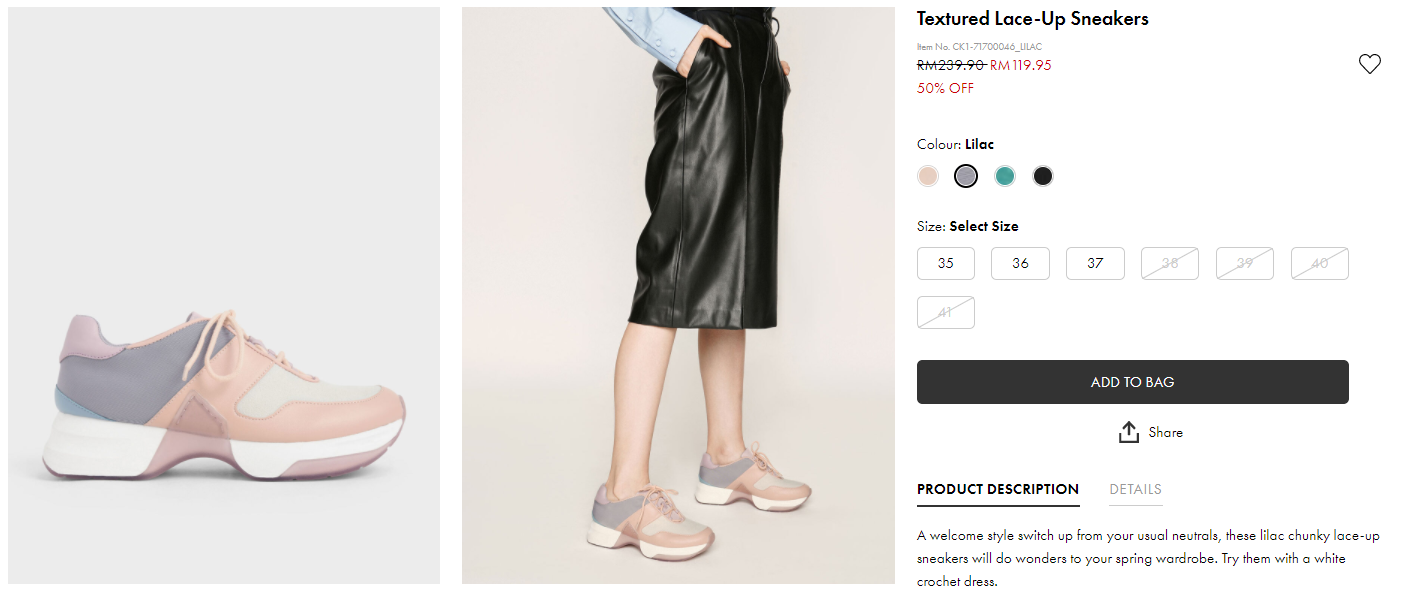Pick the black colour swatch
This screenshot has height=595, width=1403.
[x=1043, y=176]
